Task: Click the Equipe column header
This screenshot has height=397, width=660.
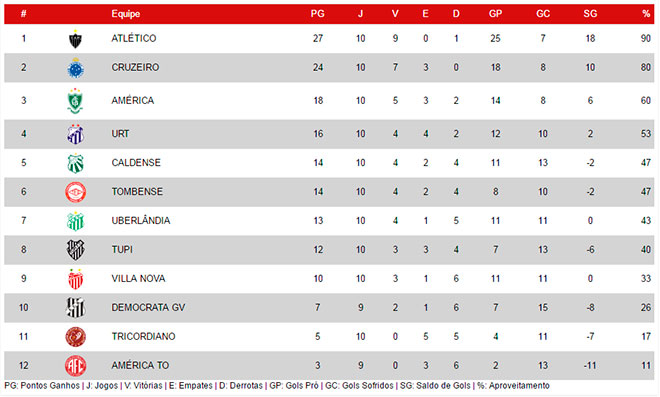Action: (125, 14)
